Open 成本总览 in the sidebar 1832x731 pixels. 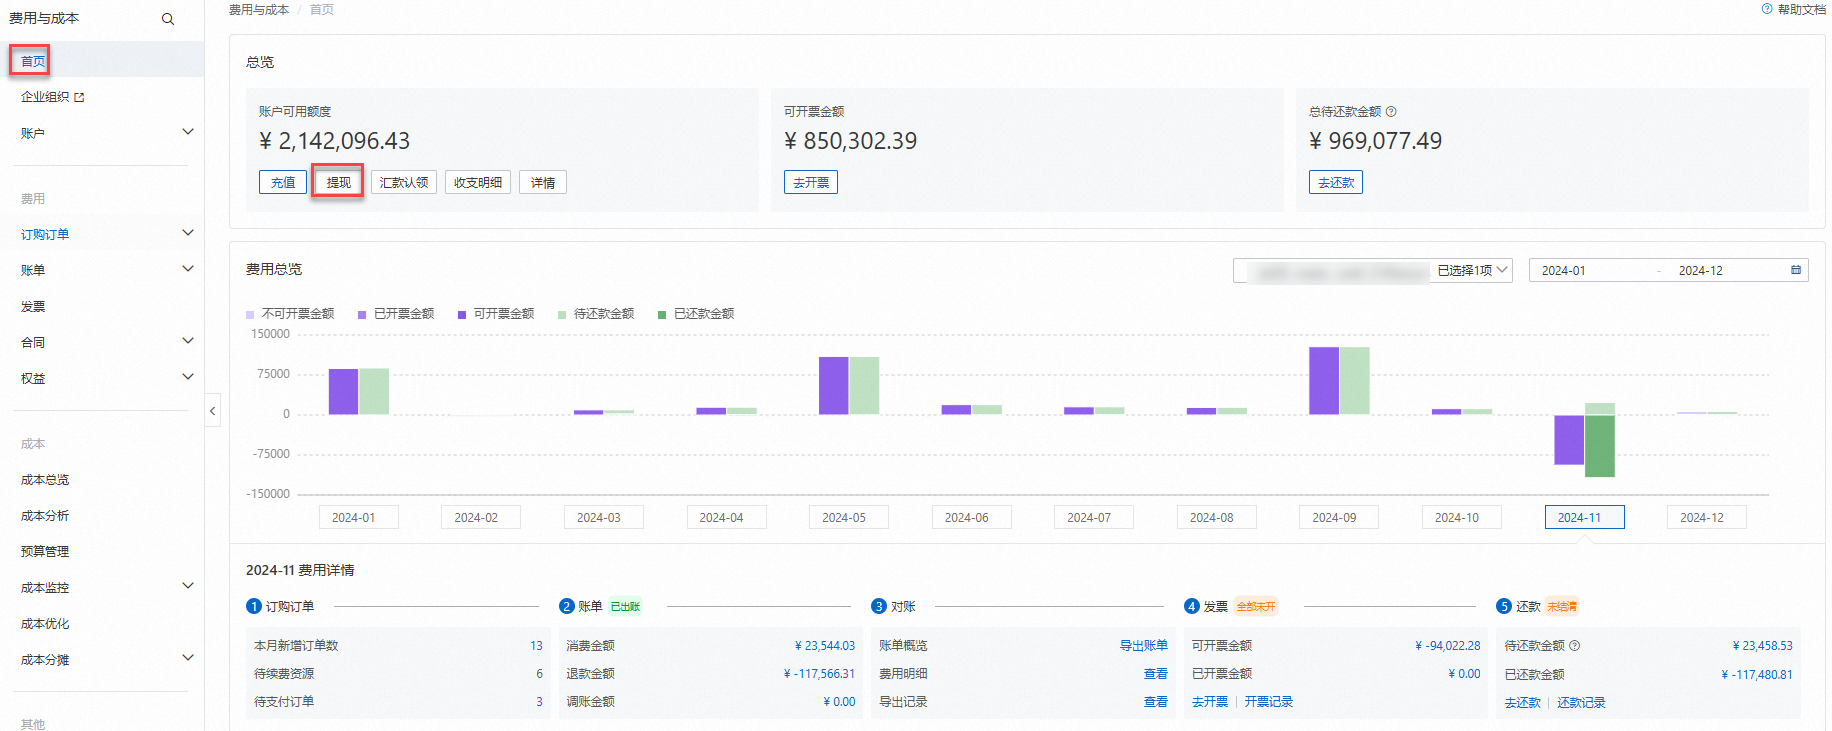[45, 480]
